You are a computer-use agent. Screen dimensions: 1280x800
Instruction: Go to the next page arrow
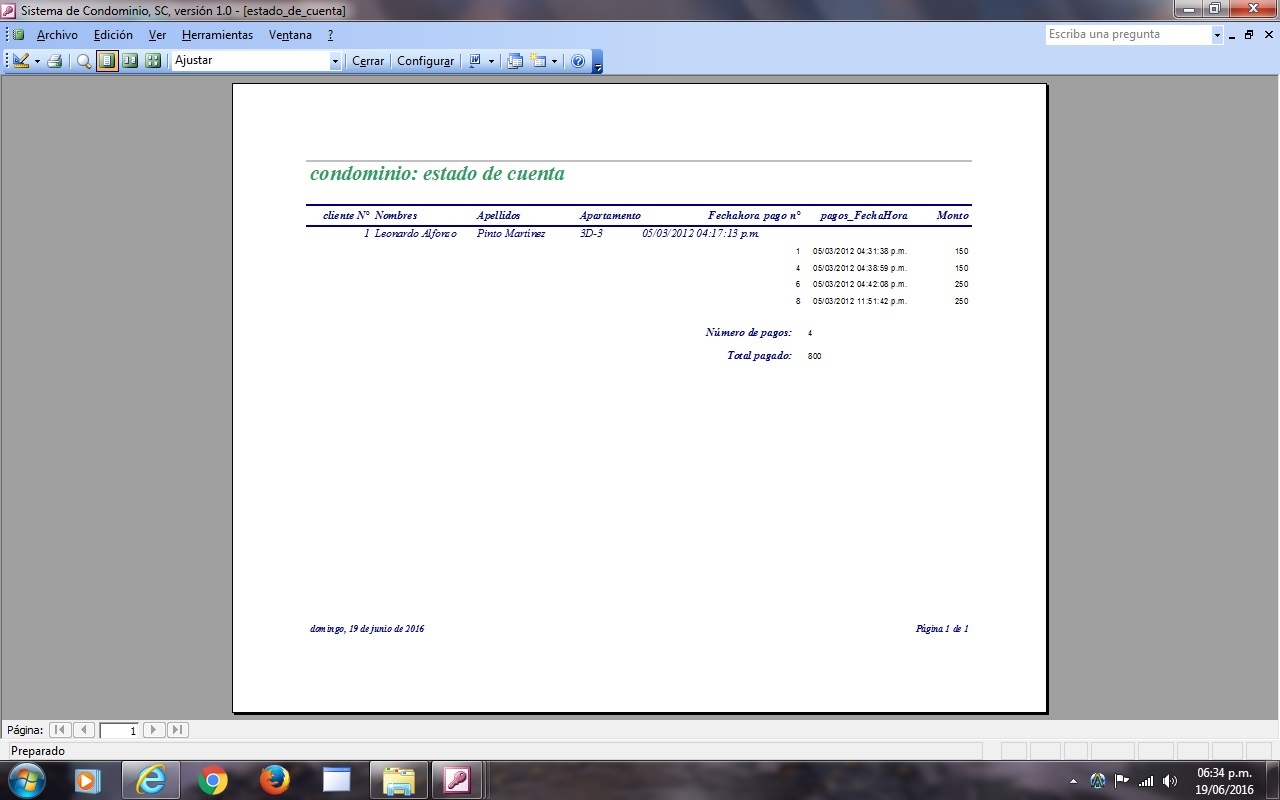point(154,730)
